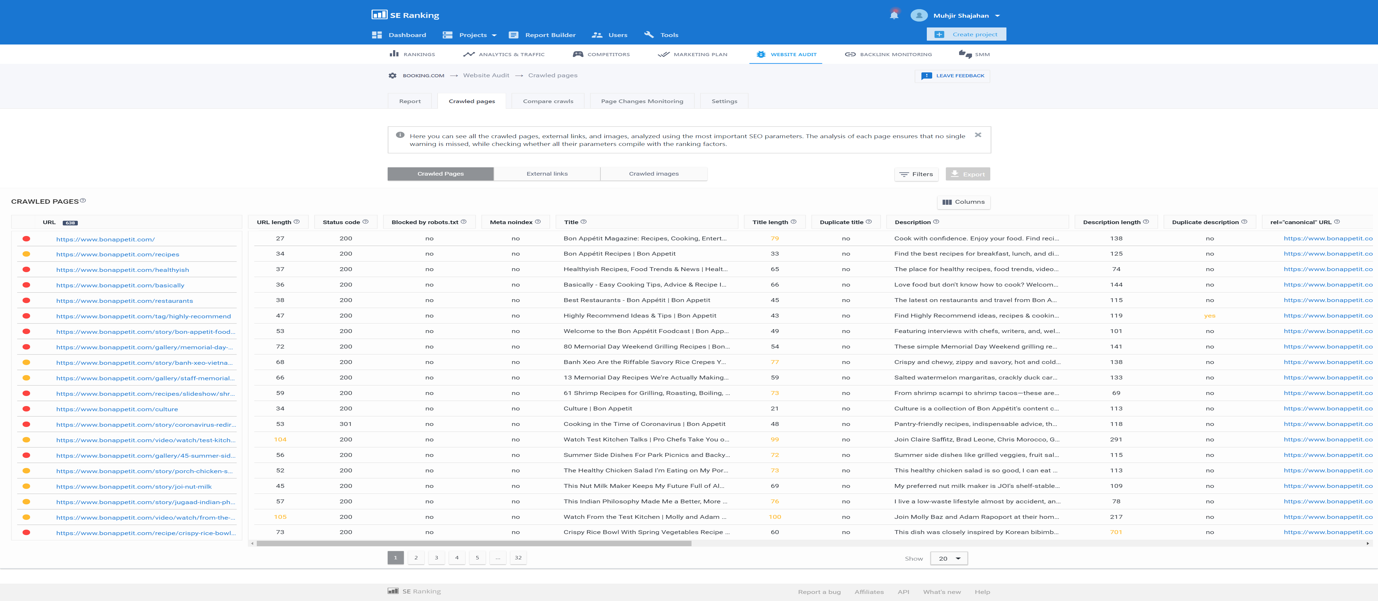
Task: Expand the Projects dropdown menu
Action: [x=476, y=35]
